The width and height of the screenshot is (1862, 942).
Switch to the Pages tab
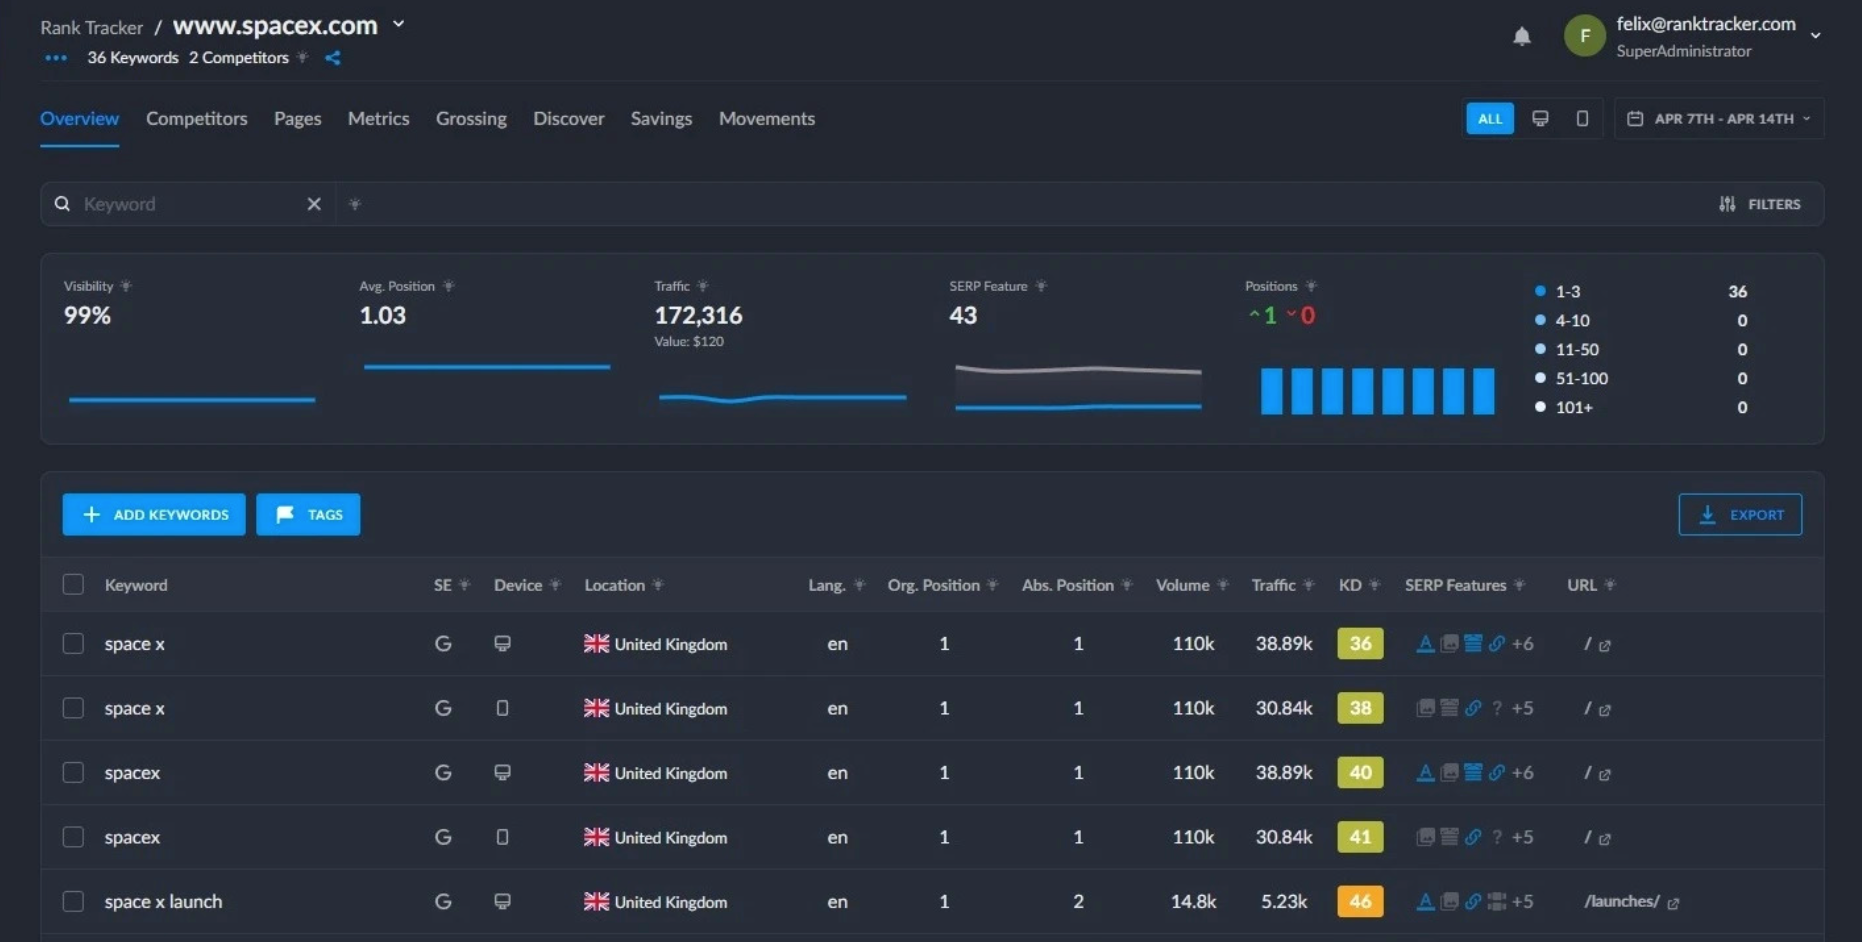[297, 118]
